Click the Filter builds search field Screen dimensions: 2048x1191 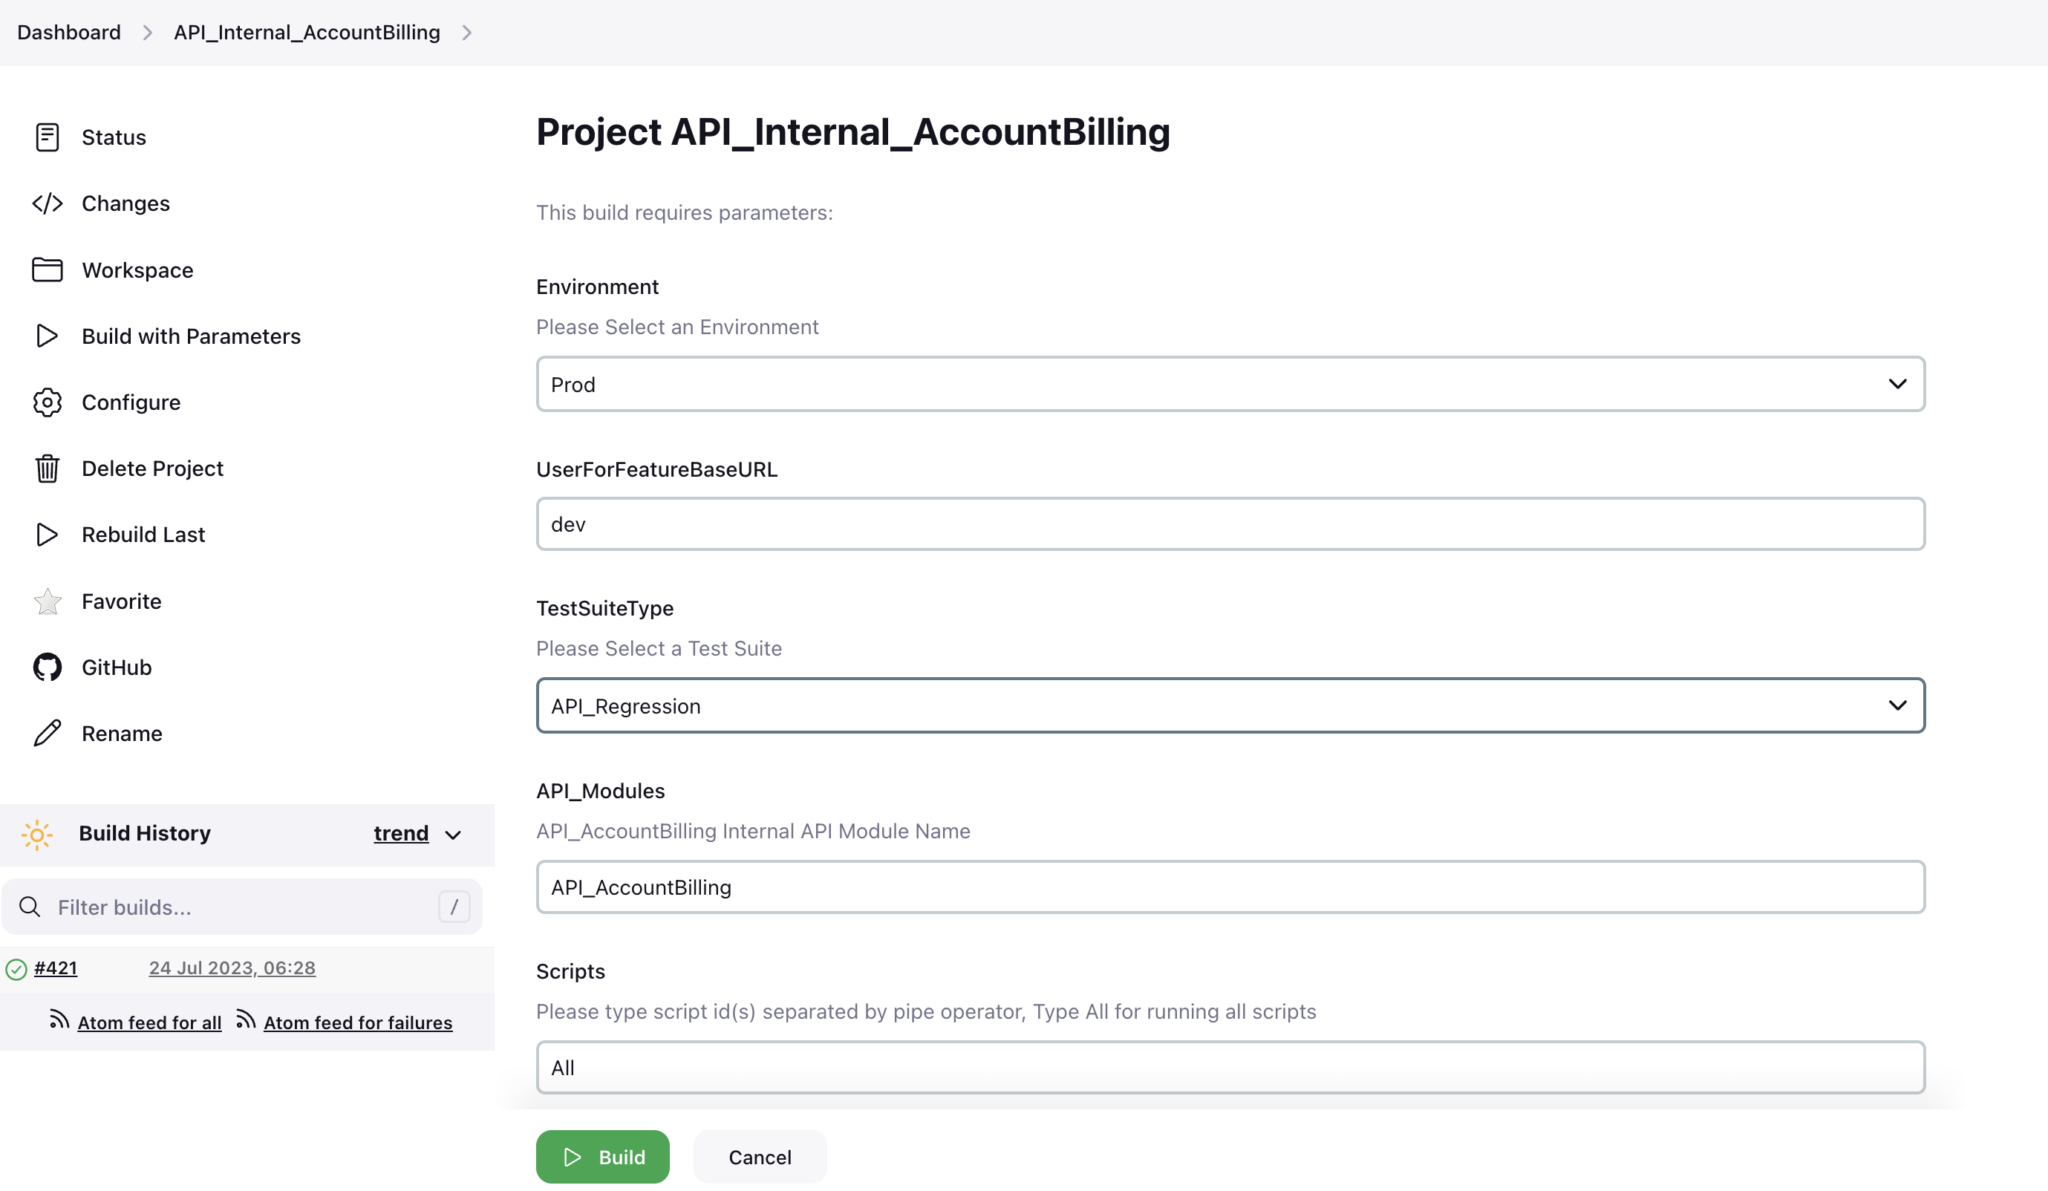(x=240, y=907)
